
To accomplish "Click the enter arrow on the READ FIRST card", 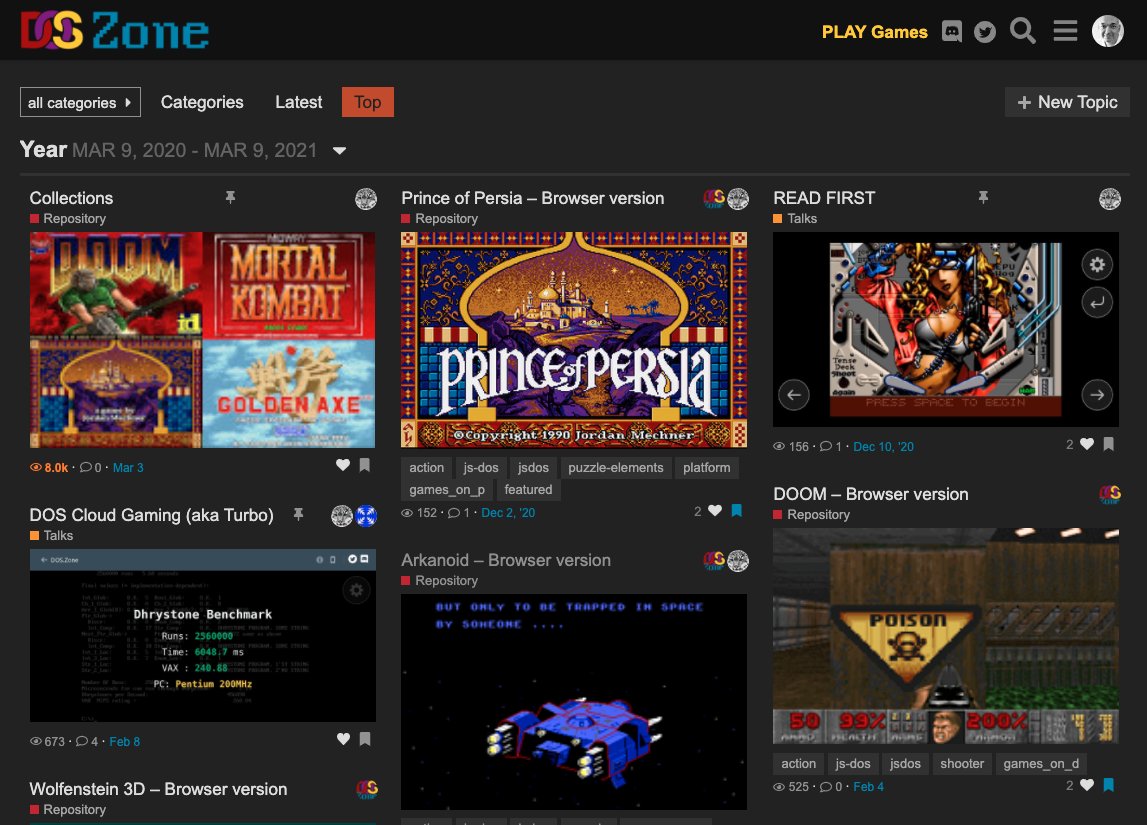I will point(1097,302).
